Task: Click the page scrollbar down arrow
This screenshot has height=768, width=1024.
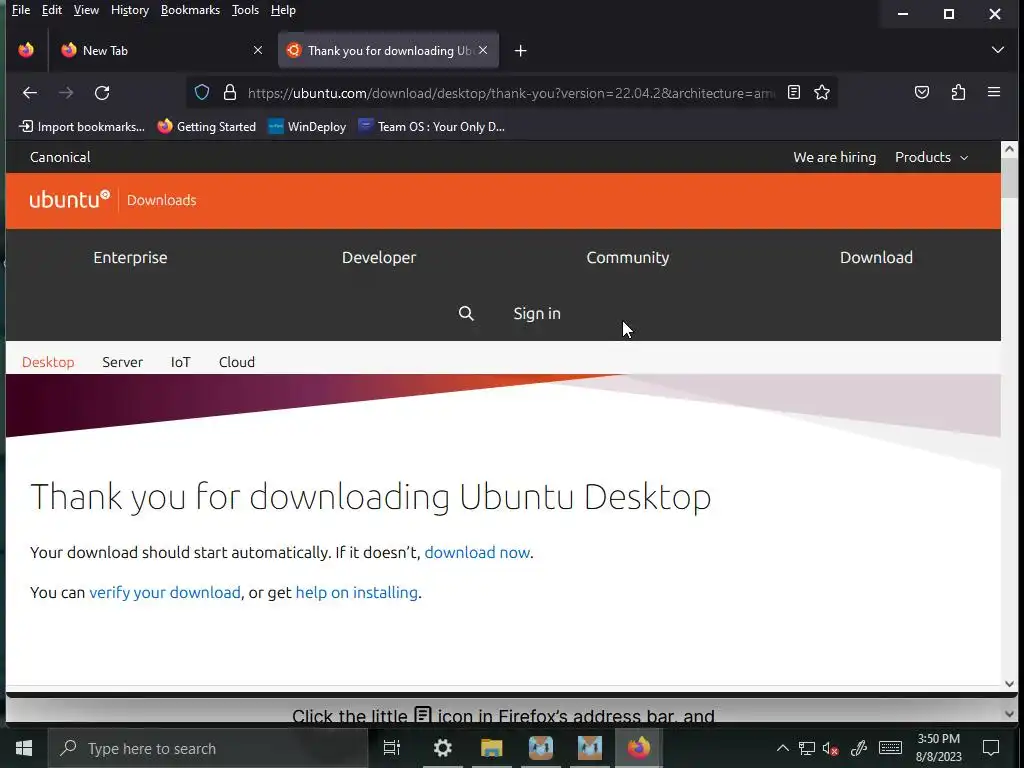Action: coord(1010,684)
